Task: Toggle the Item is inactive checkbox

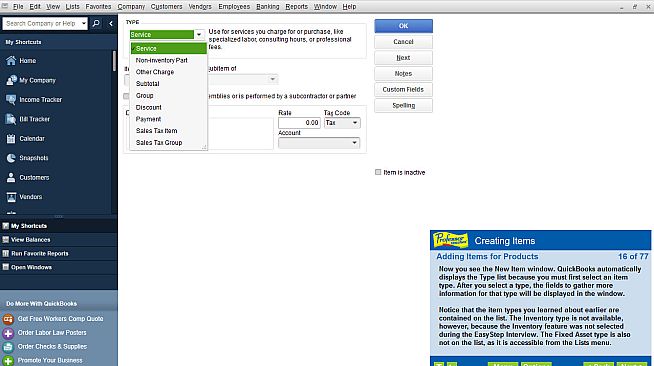Action: (378, 172)
